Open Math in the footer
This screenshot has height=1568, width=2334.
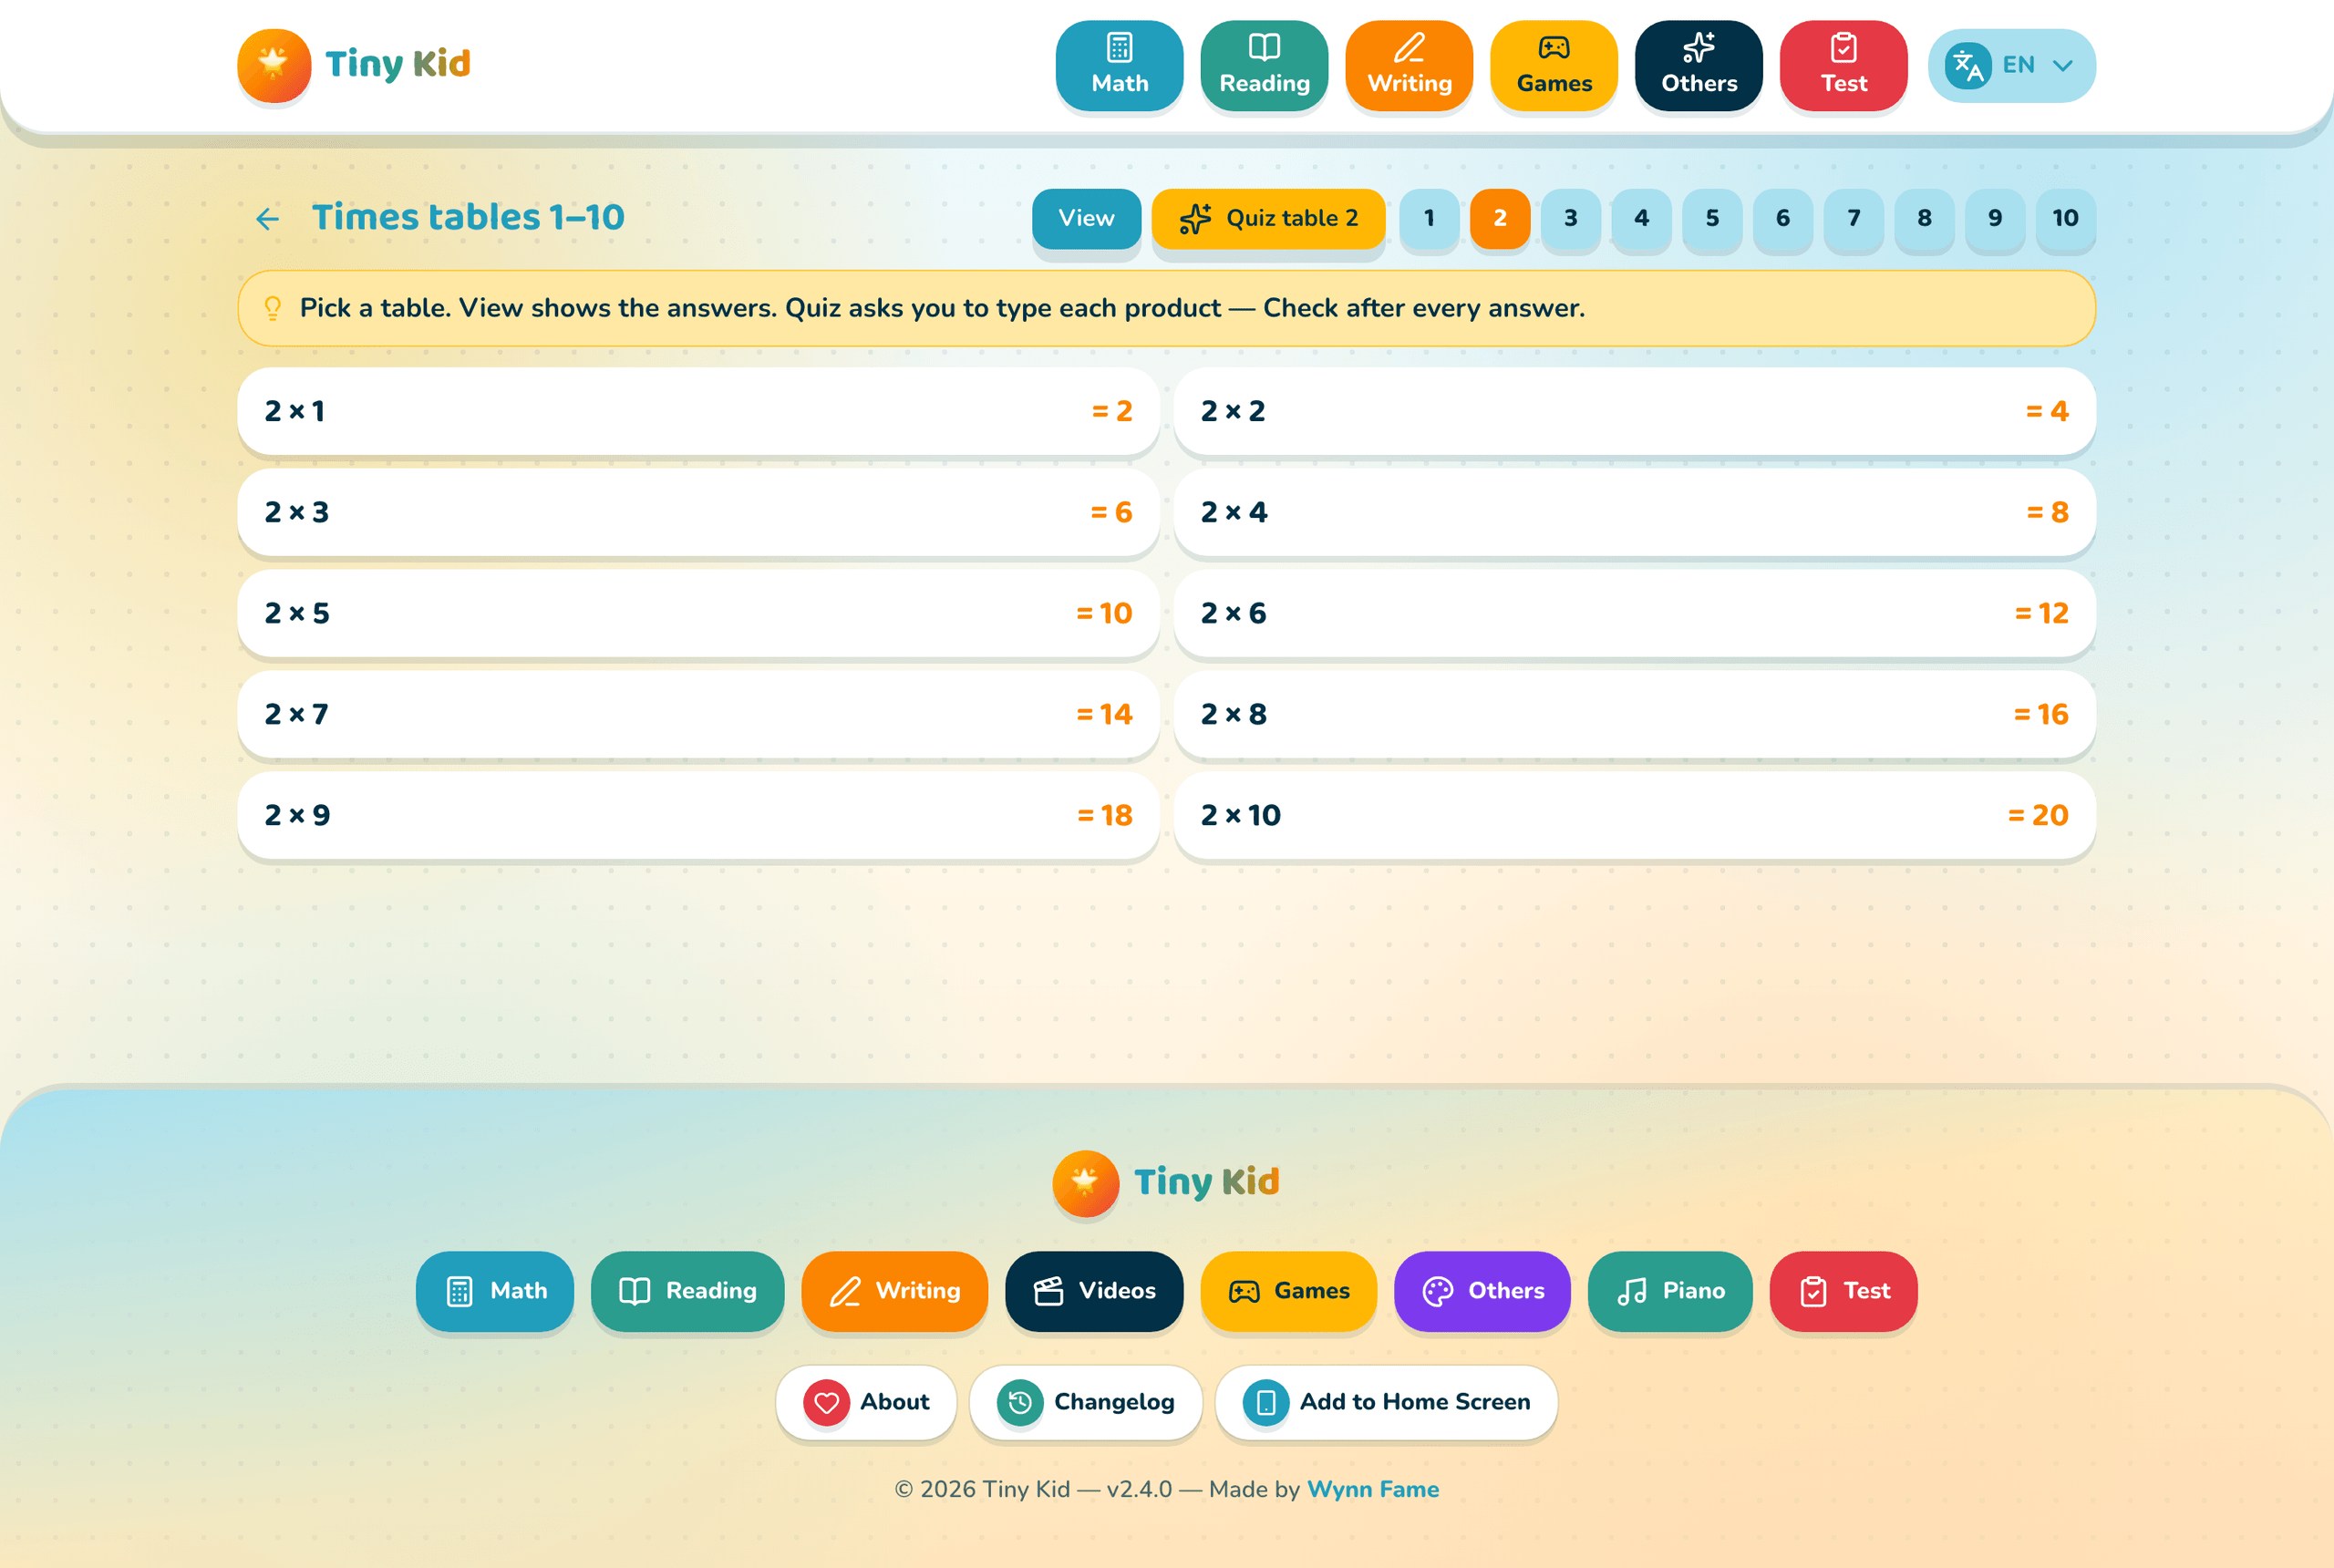pyautogui.click(x=495, y=1291)
